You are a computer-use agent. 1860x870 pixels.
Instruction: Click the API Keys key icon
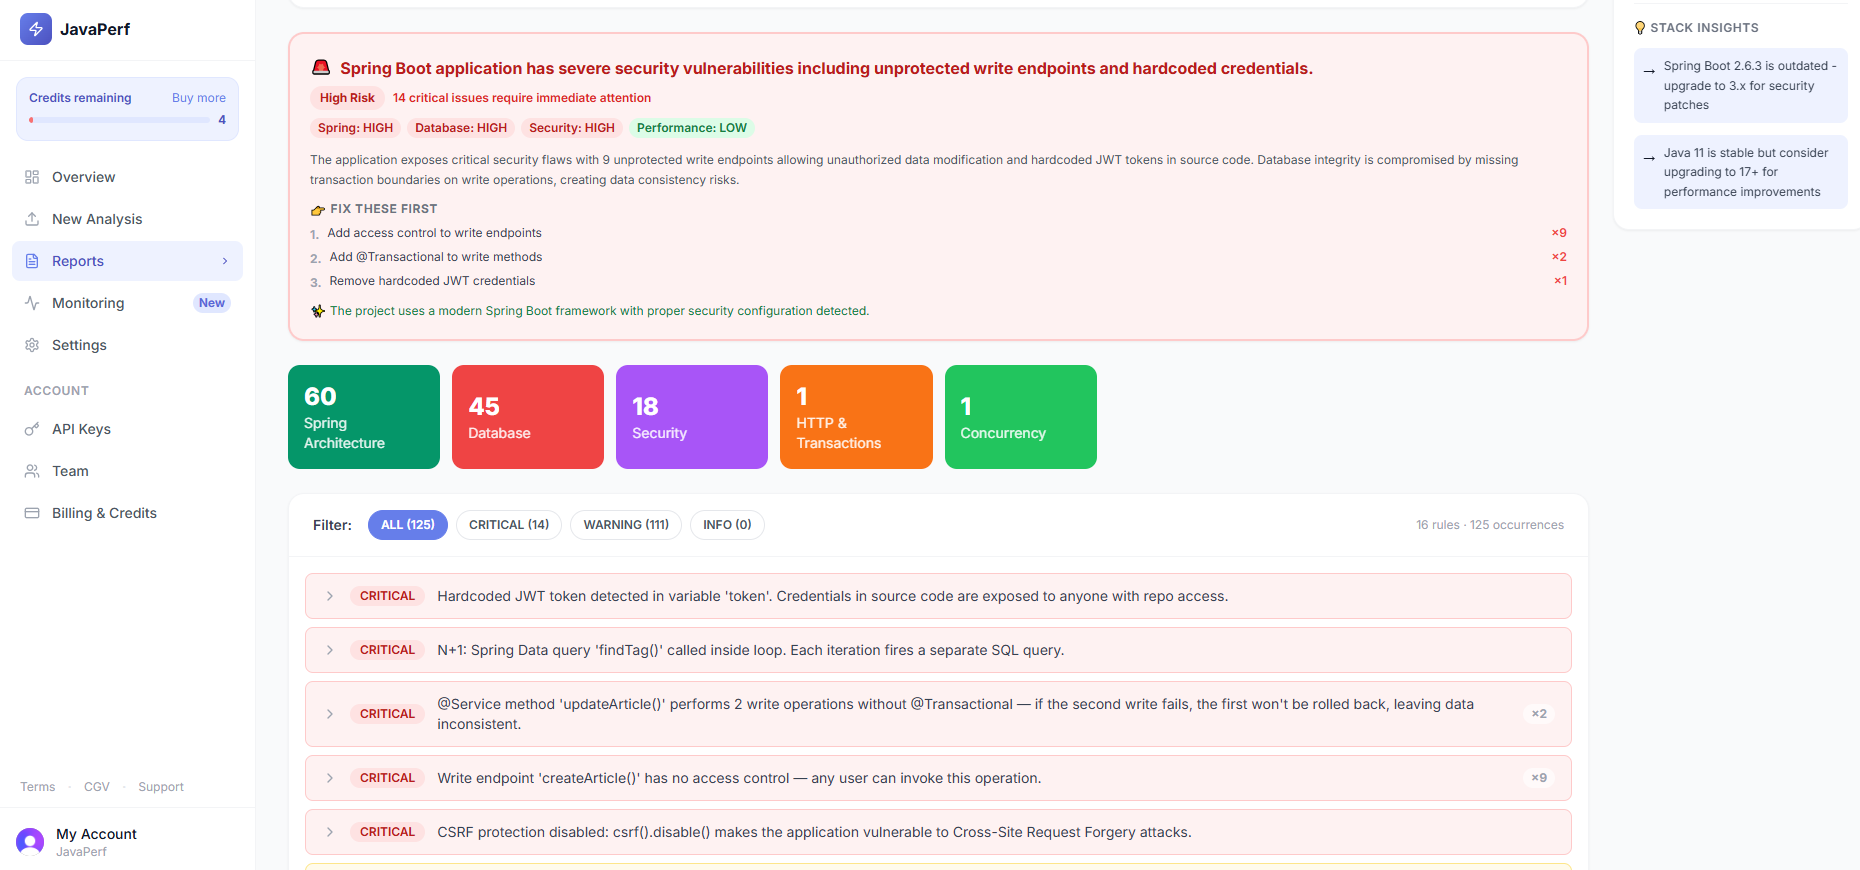click(x=32, y=429)
